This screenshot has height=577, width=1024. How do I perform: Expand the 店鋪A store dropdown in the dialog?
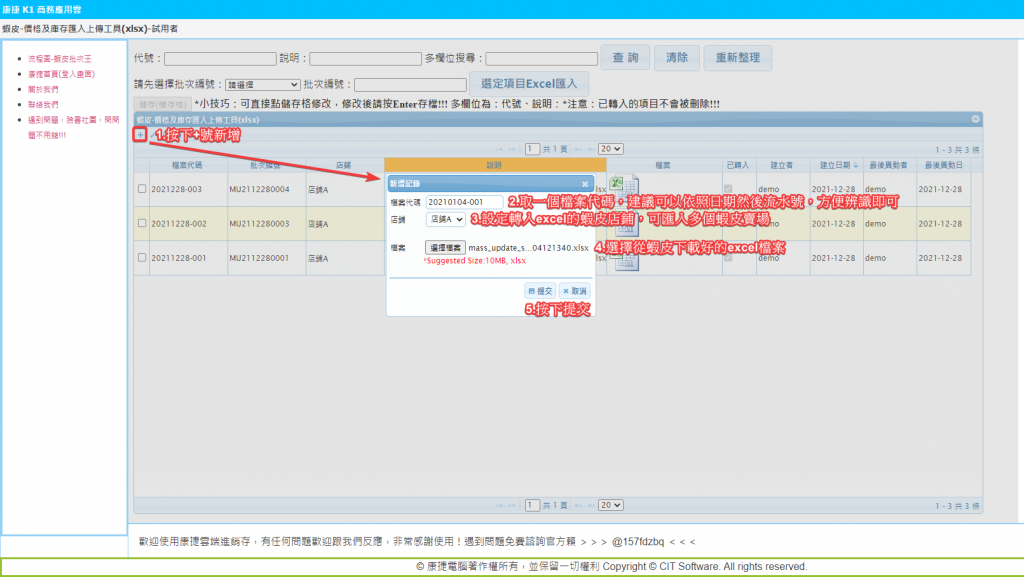point(445,219)
